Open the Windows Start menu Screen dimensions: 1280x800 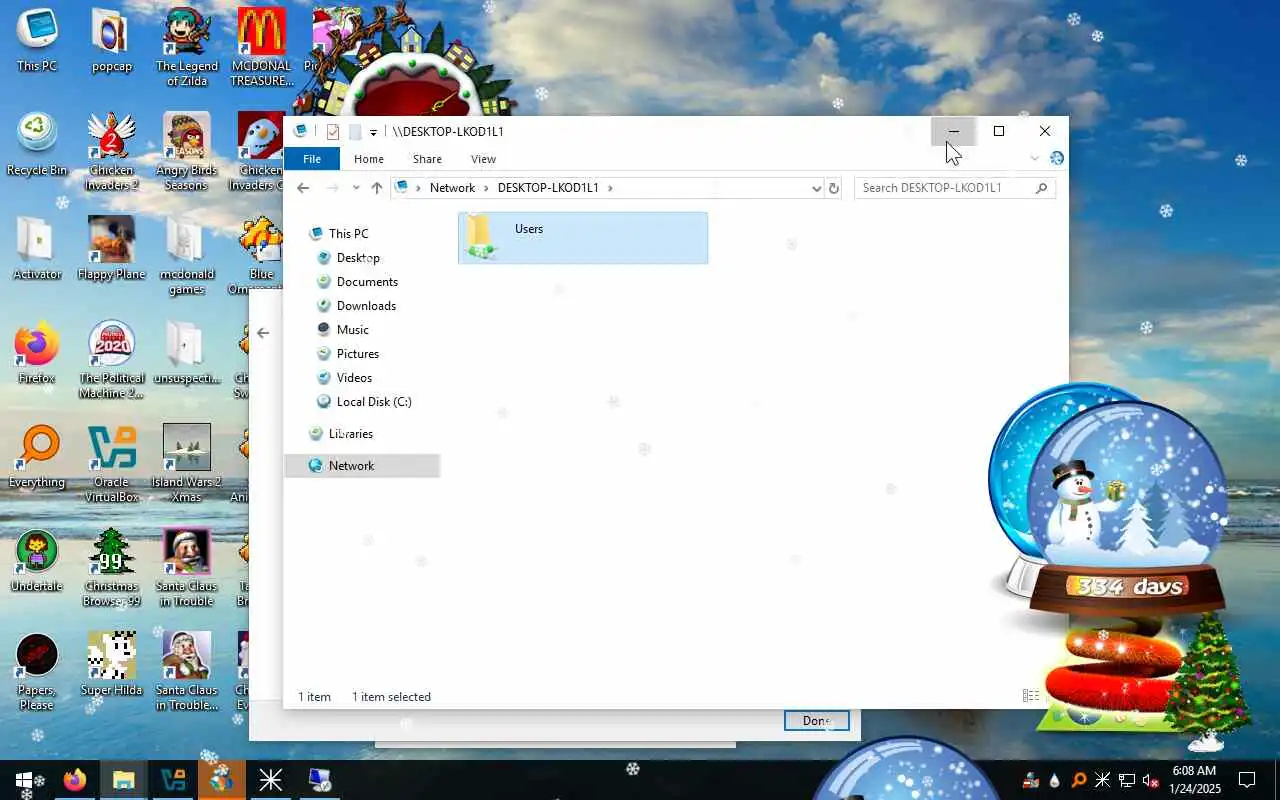pos(24,780)
